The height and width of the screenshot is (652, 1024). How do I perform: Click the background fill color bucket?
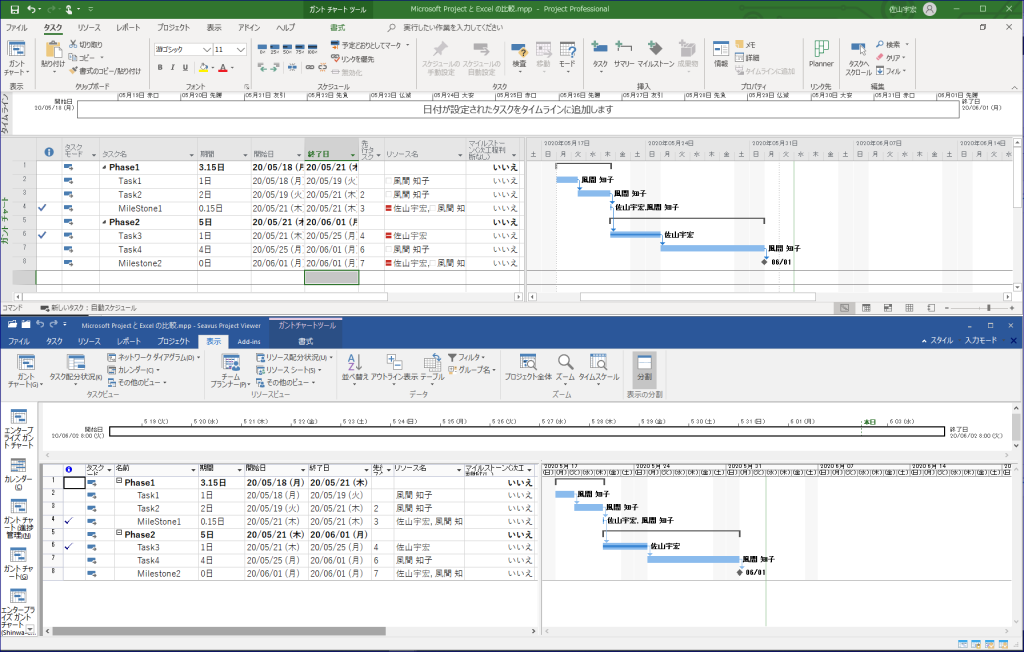tap(203, 67)
